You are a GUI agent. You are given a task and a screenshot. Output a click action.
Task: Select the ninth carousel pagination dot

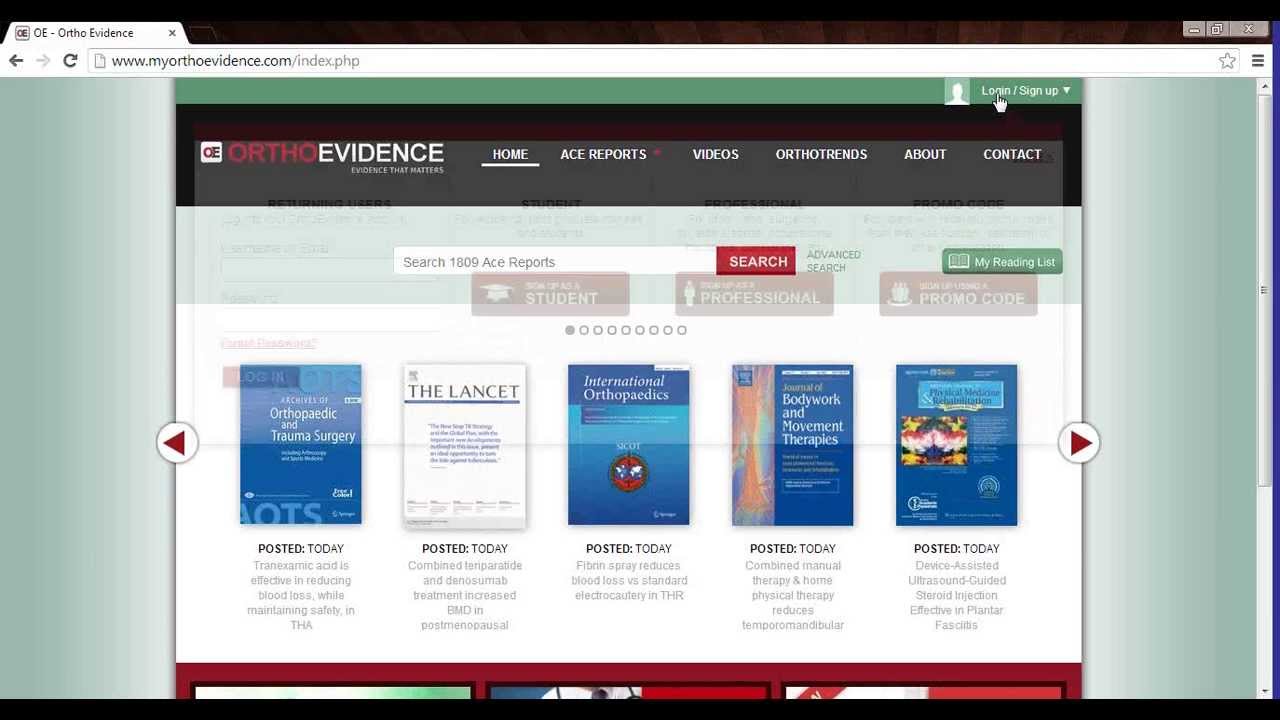pyautogui.click(x=682, y=330)
